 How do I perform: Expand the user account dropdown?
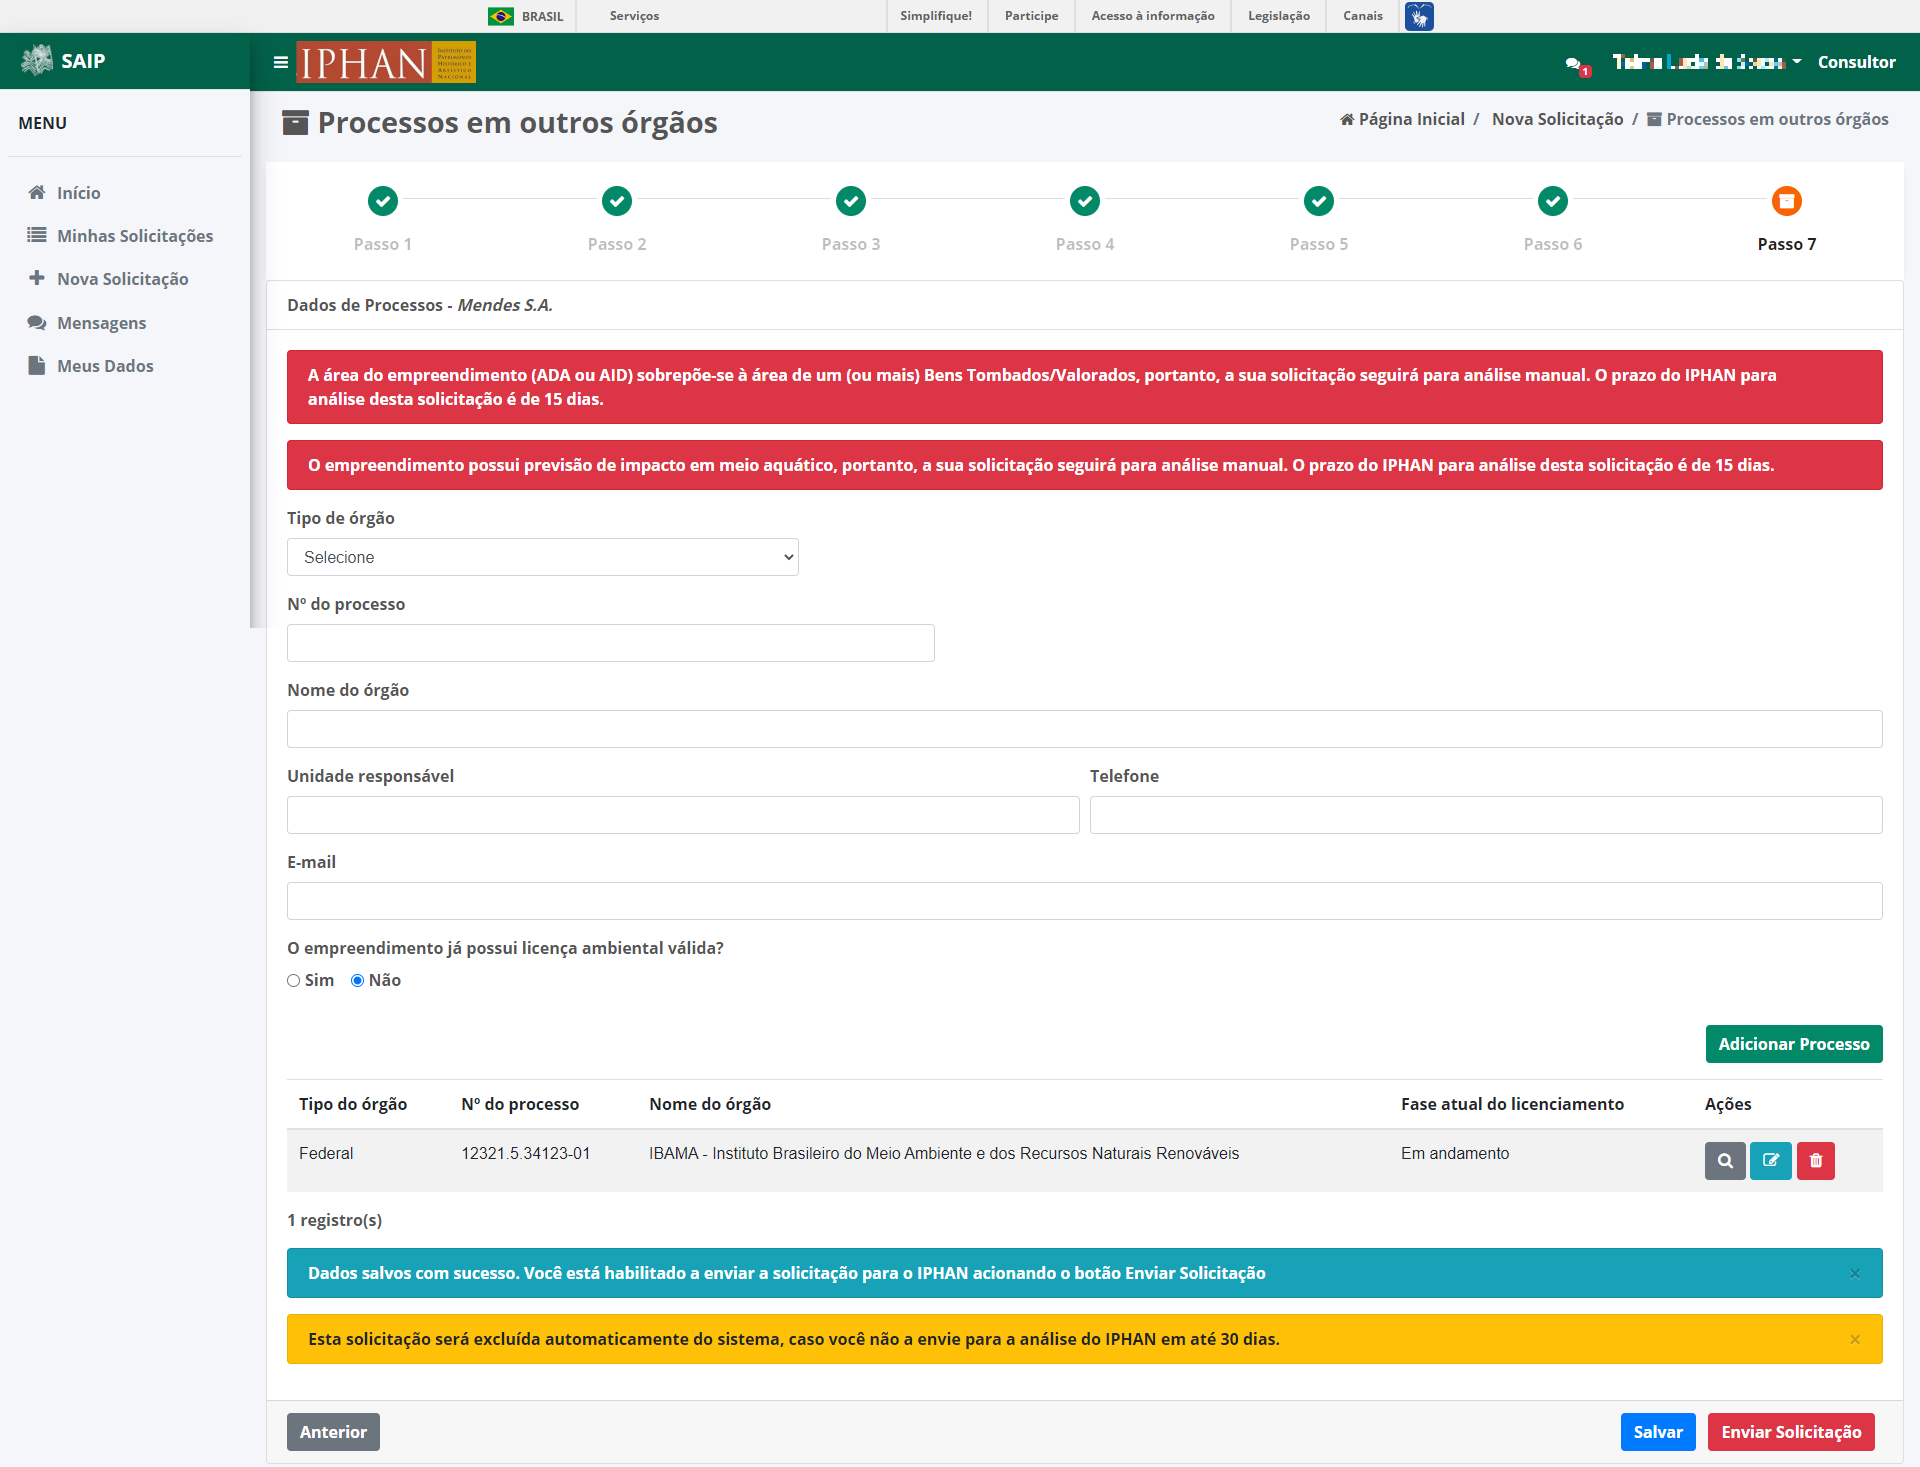tap(1706, 62)
